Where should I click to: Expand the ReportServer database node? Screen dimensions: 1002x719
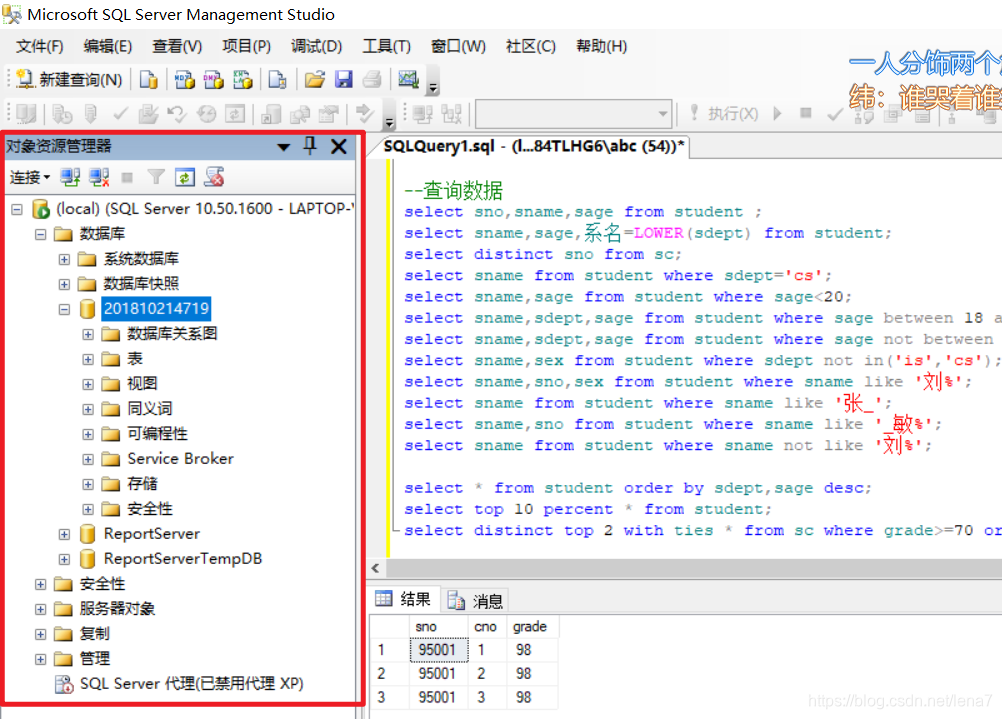point(64,534)
